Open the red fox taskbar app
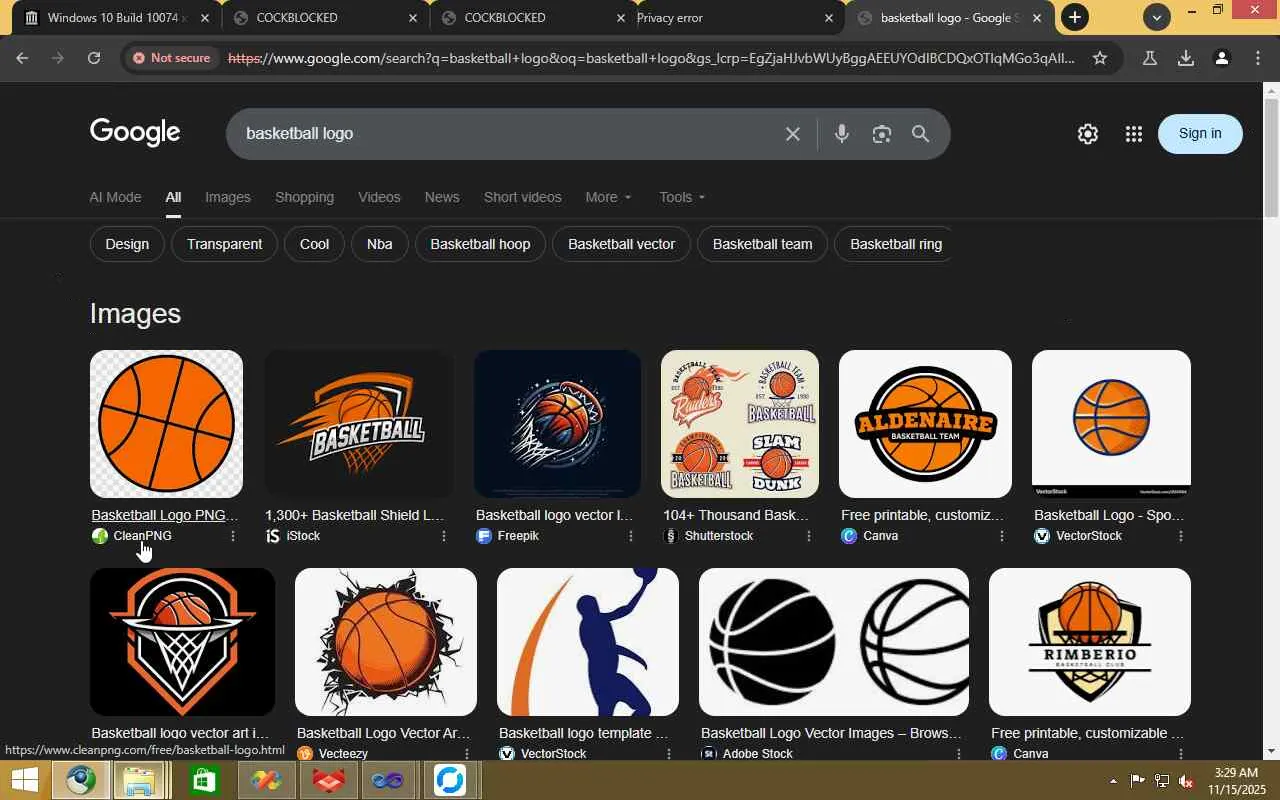The image size is (1280, 800). 328,780
